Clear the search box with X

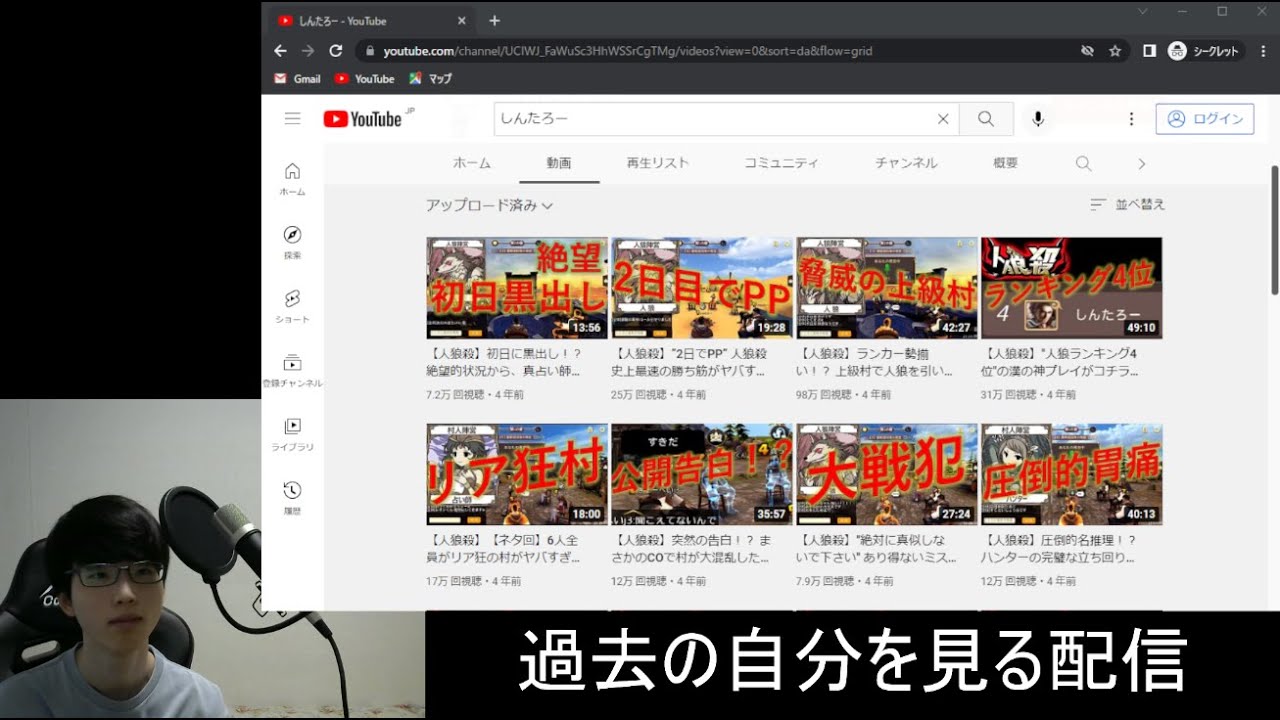coord(942,119)
